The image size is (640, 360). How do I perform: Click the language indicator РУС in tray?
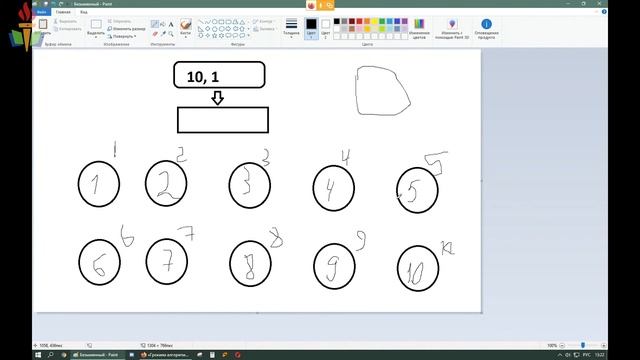point(587,355)
